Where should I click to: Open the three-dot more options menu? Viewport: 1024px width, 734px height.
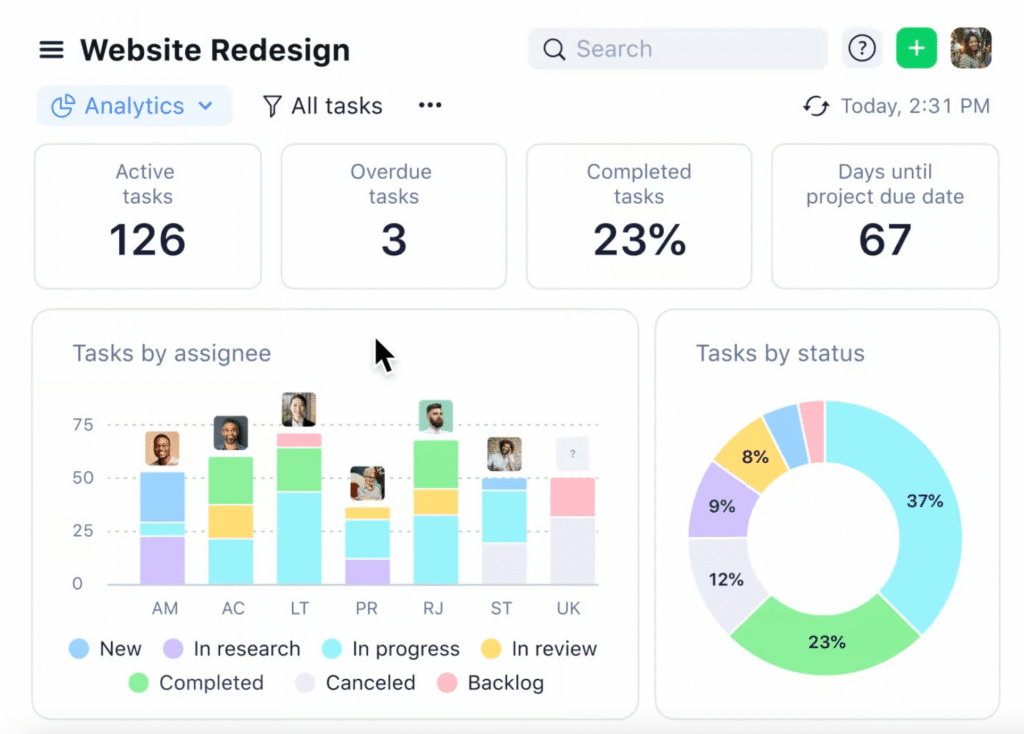(430, 105)
